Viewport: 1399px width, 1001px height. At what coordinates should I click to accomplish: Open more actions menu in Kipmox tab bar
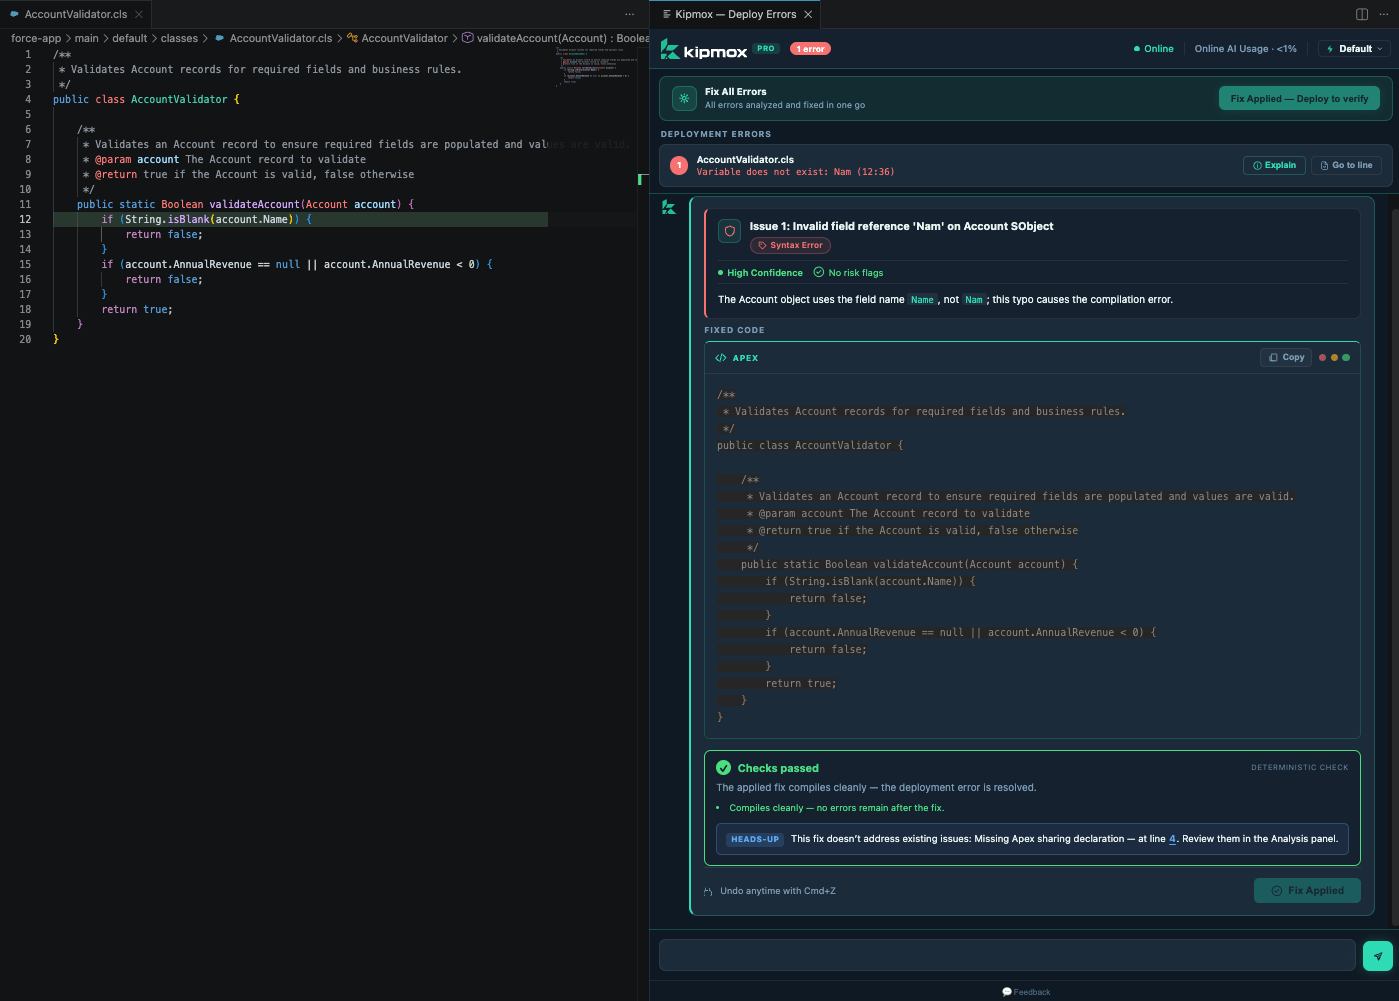point(1384,14)
